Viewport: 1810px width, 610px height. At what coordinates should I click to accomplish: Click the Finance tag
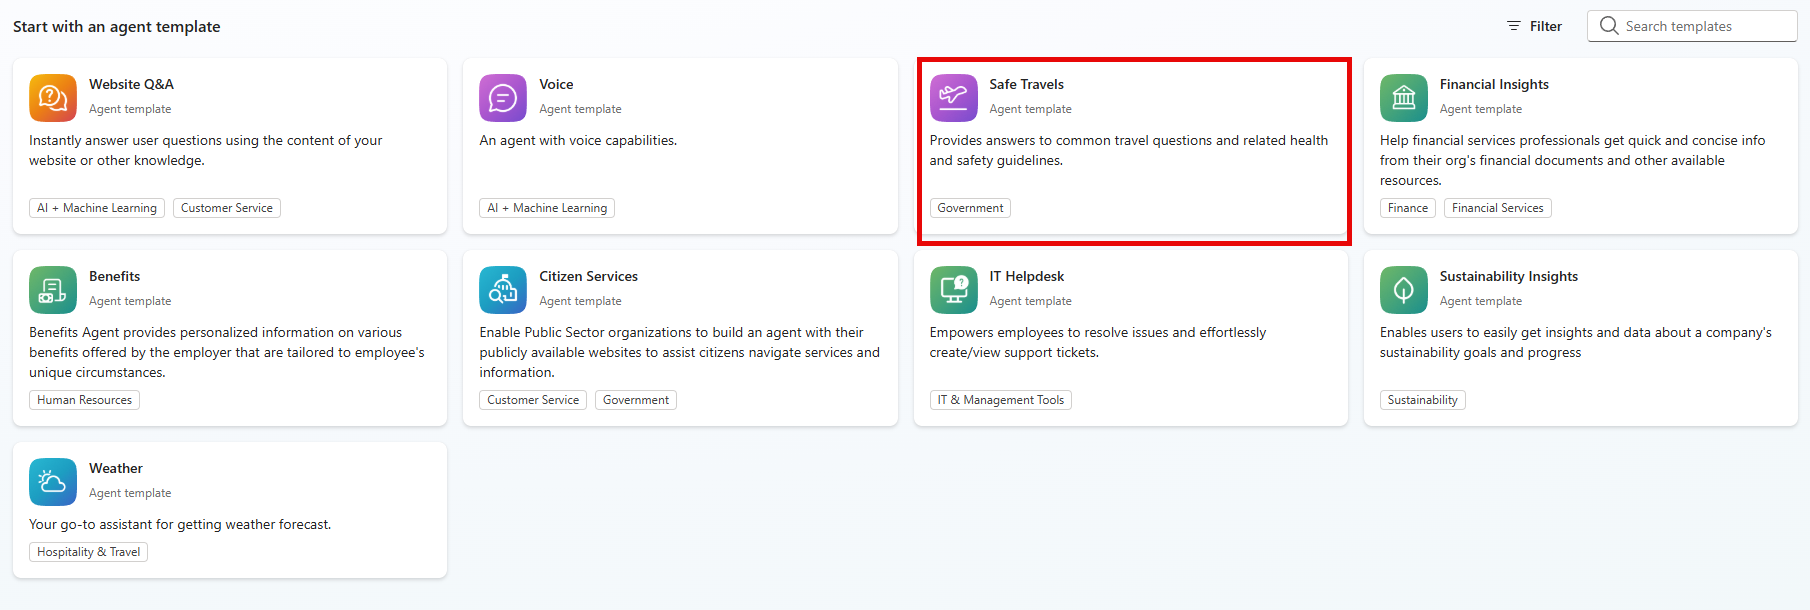click(1408, 208)
